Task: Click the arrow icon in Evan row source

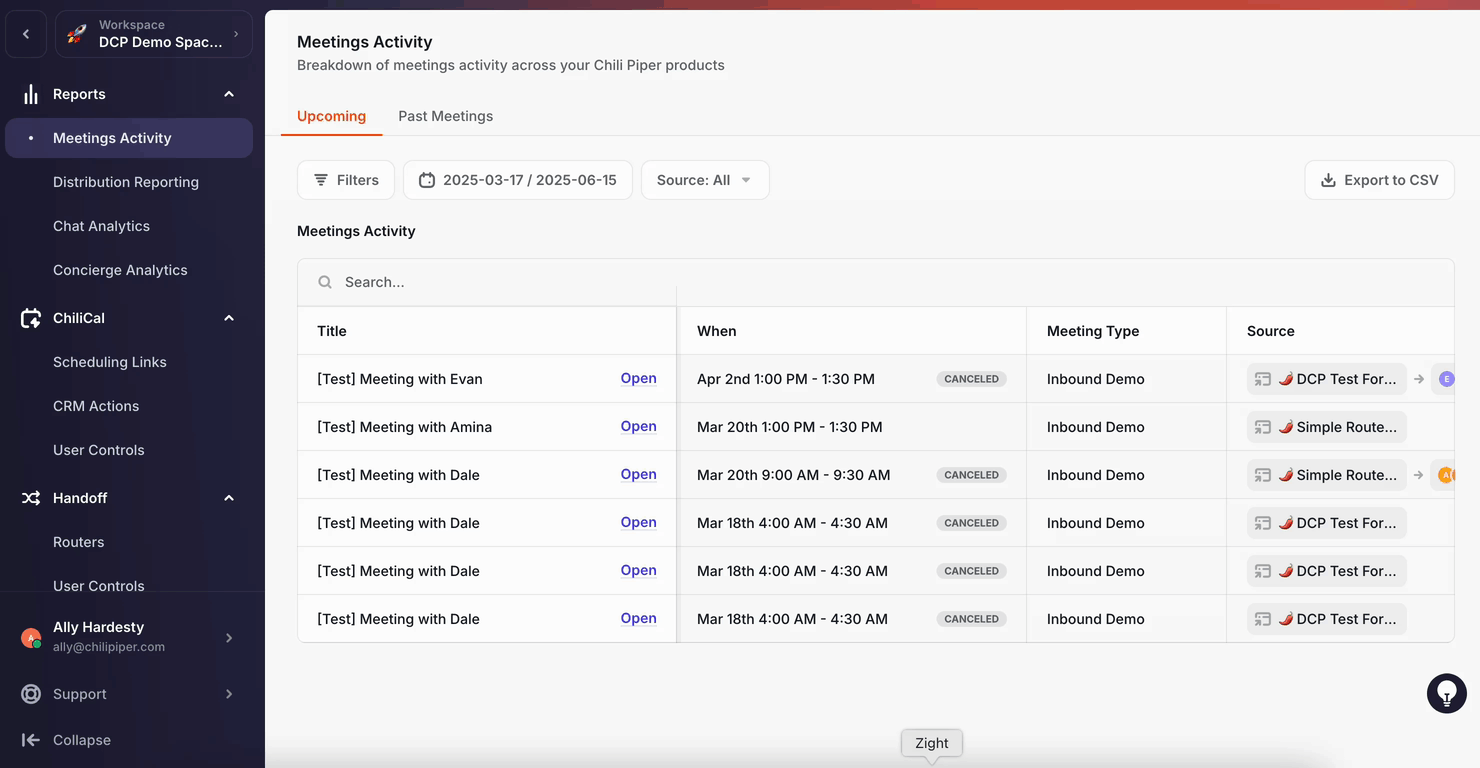Action: coord(1419,379)
